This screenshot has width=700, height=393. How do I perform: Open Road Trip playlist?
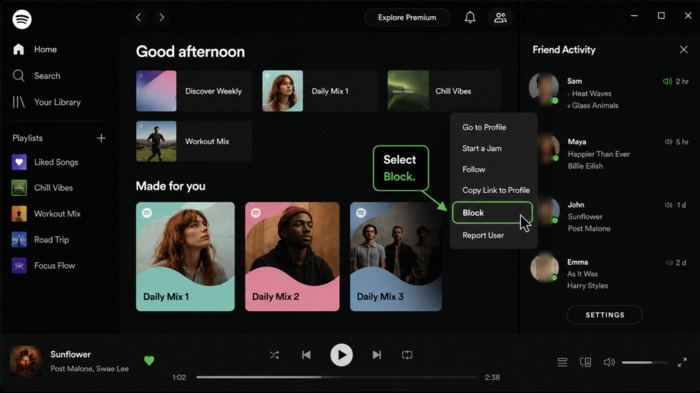pos(40,240)
